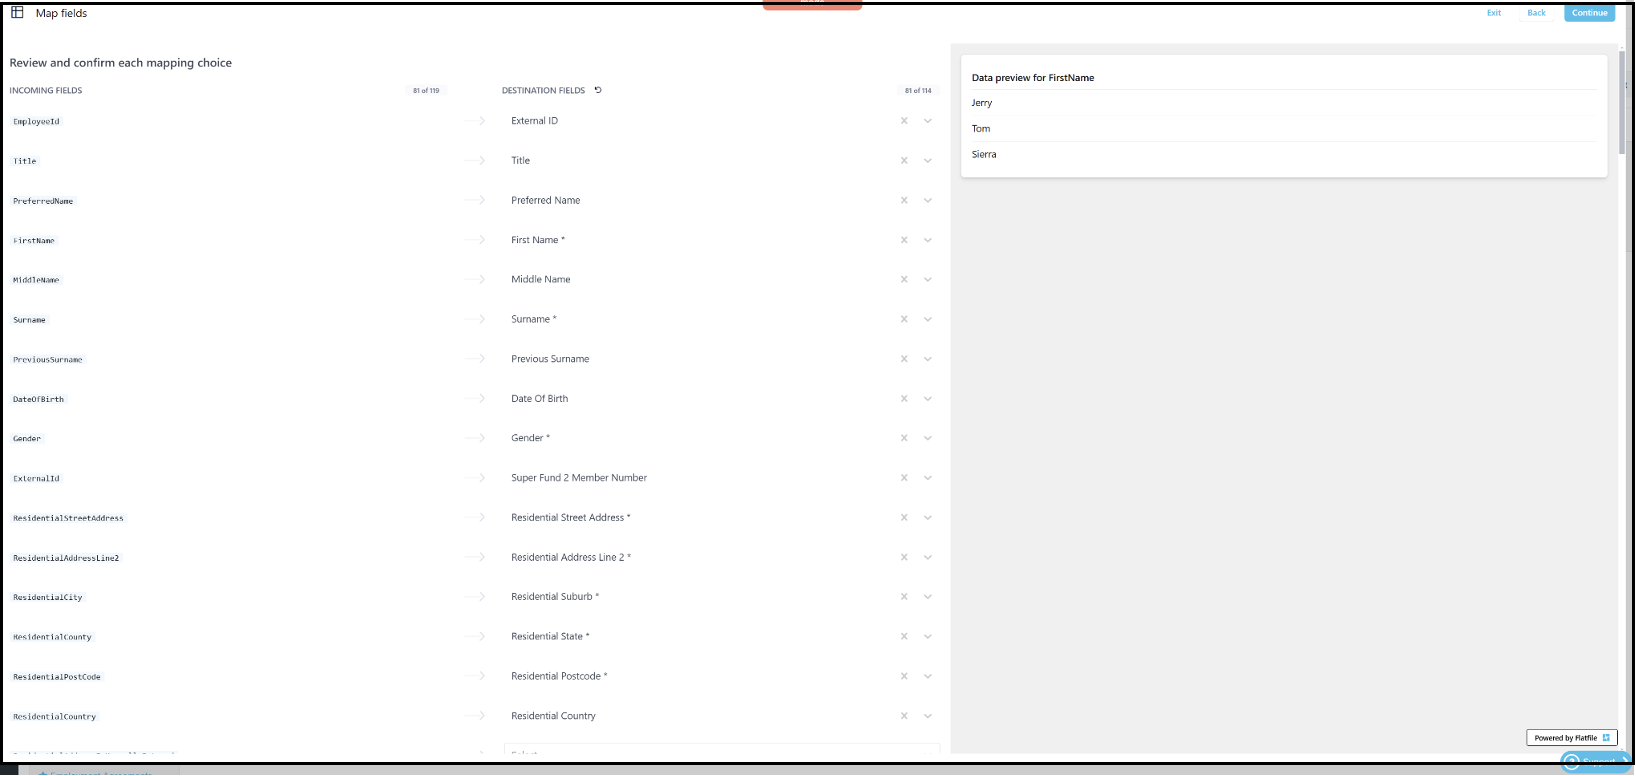Remove the Residential Postcode mapping
Screen dimensions: 1636x776
click(x=904, y=676)
